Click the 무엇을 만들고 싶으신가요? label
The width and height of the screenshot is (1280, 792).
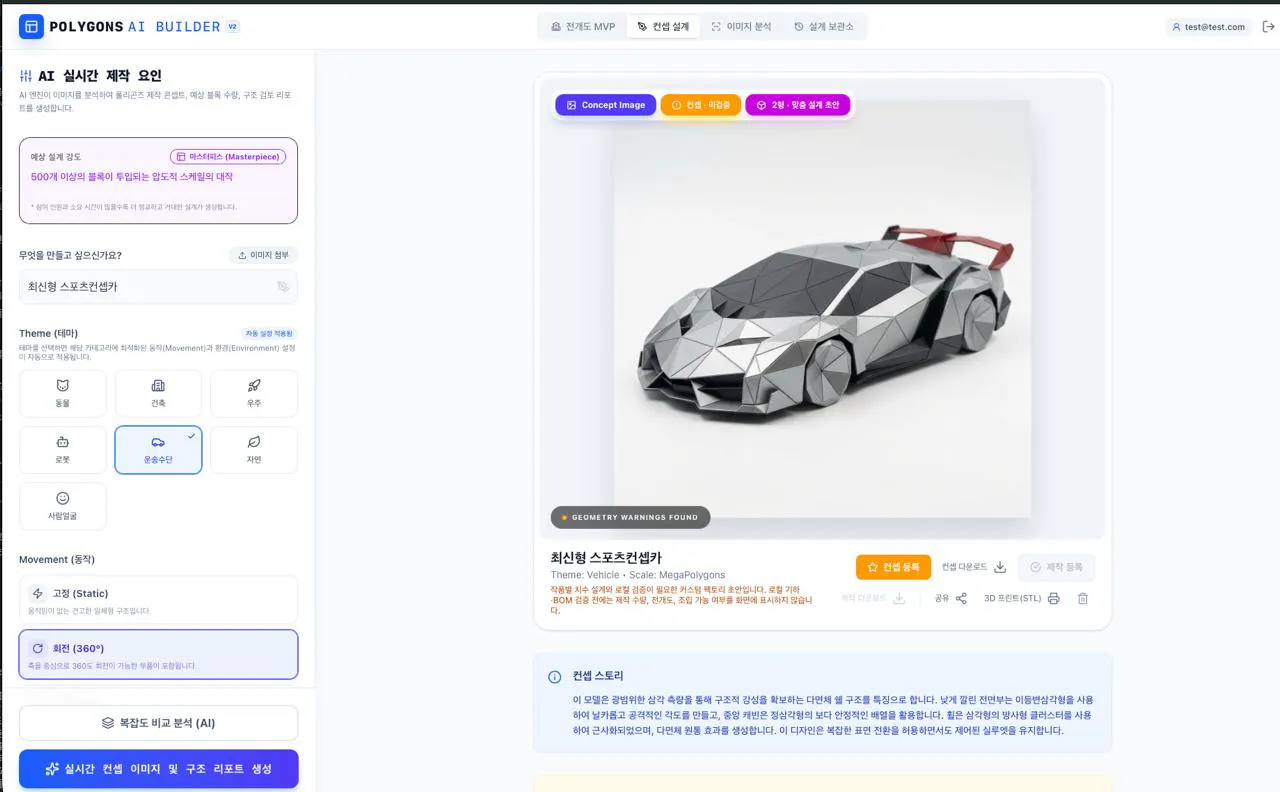pos(70,255)
